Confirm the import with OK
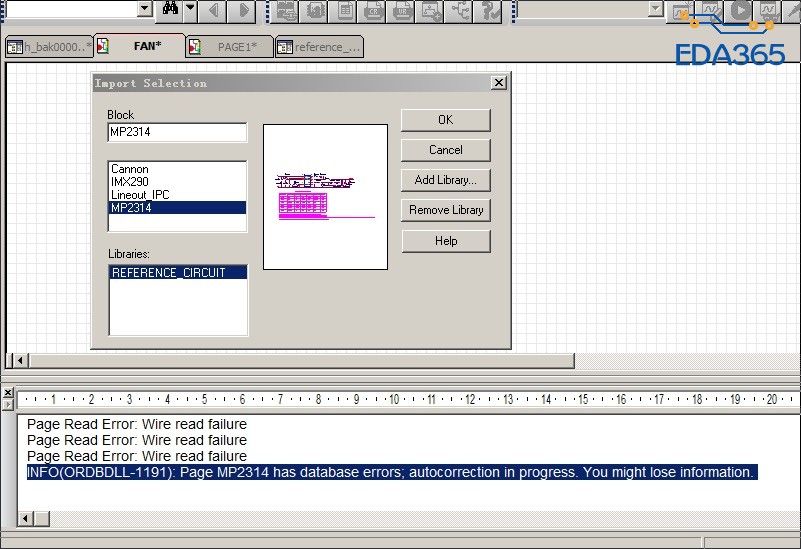Screen dimensions: 801x549 tap(445, 120)
